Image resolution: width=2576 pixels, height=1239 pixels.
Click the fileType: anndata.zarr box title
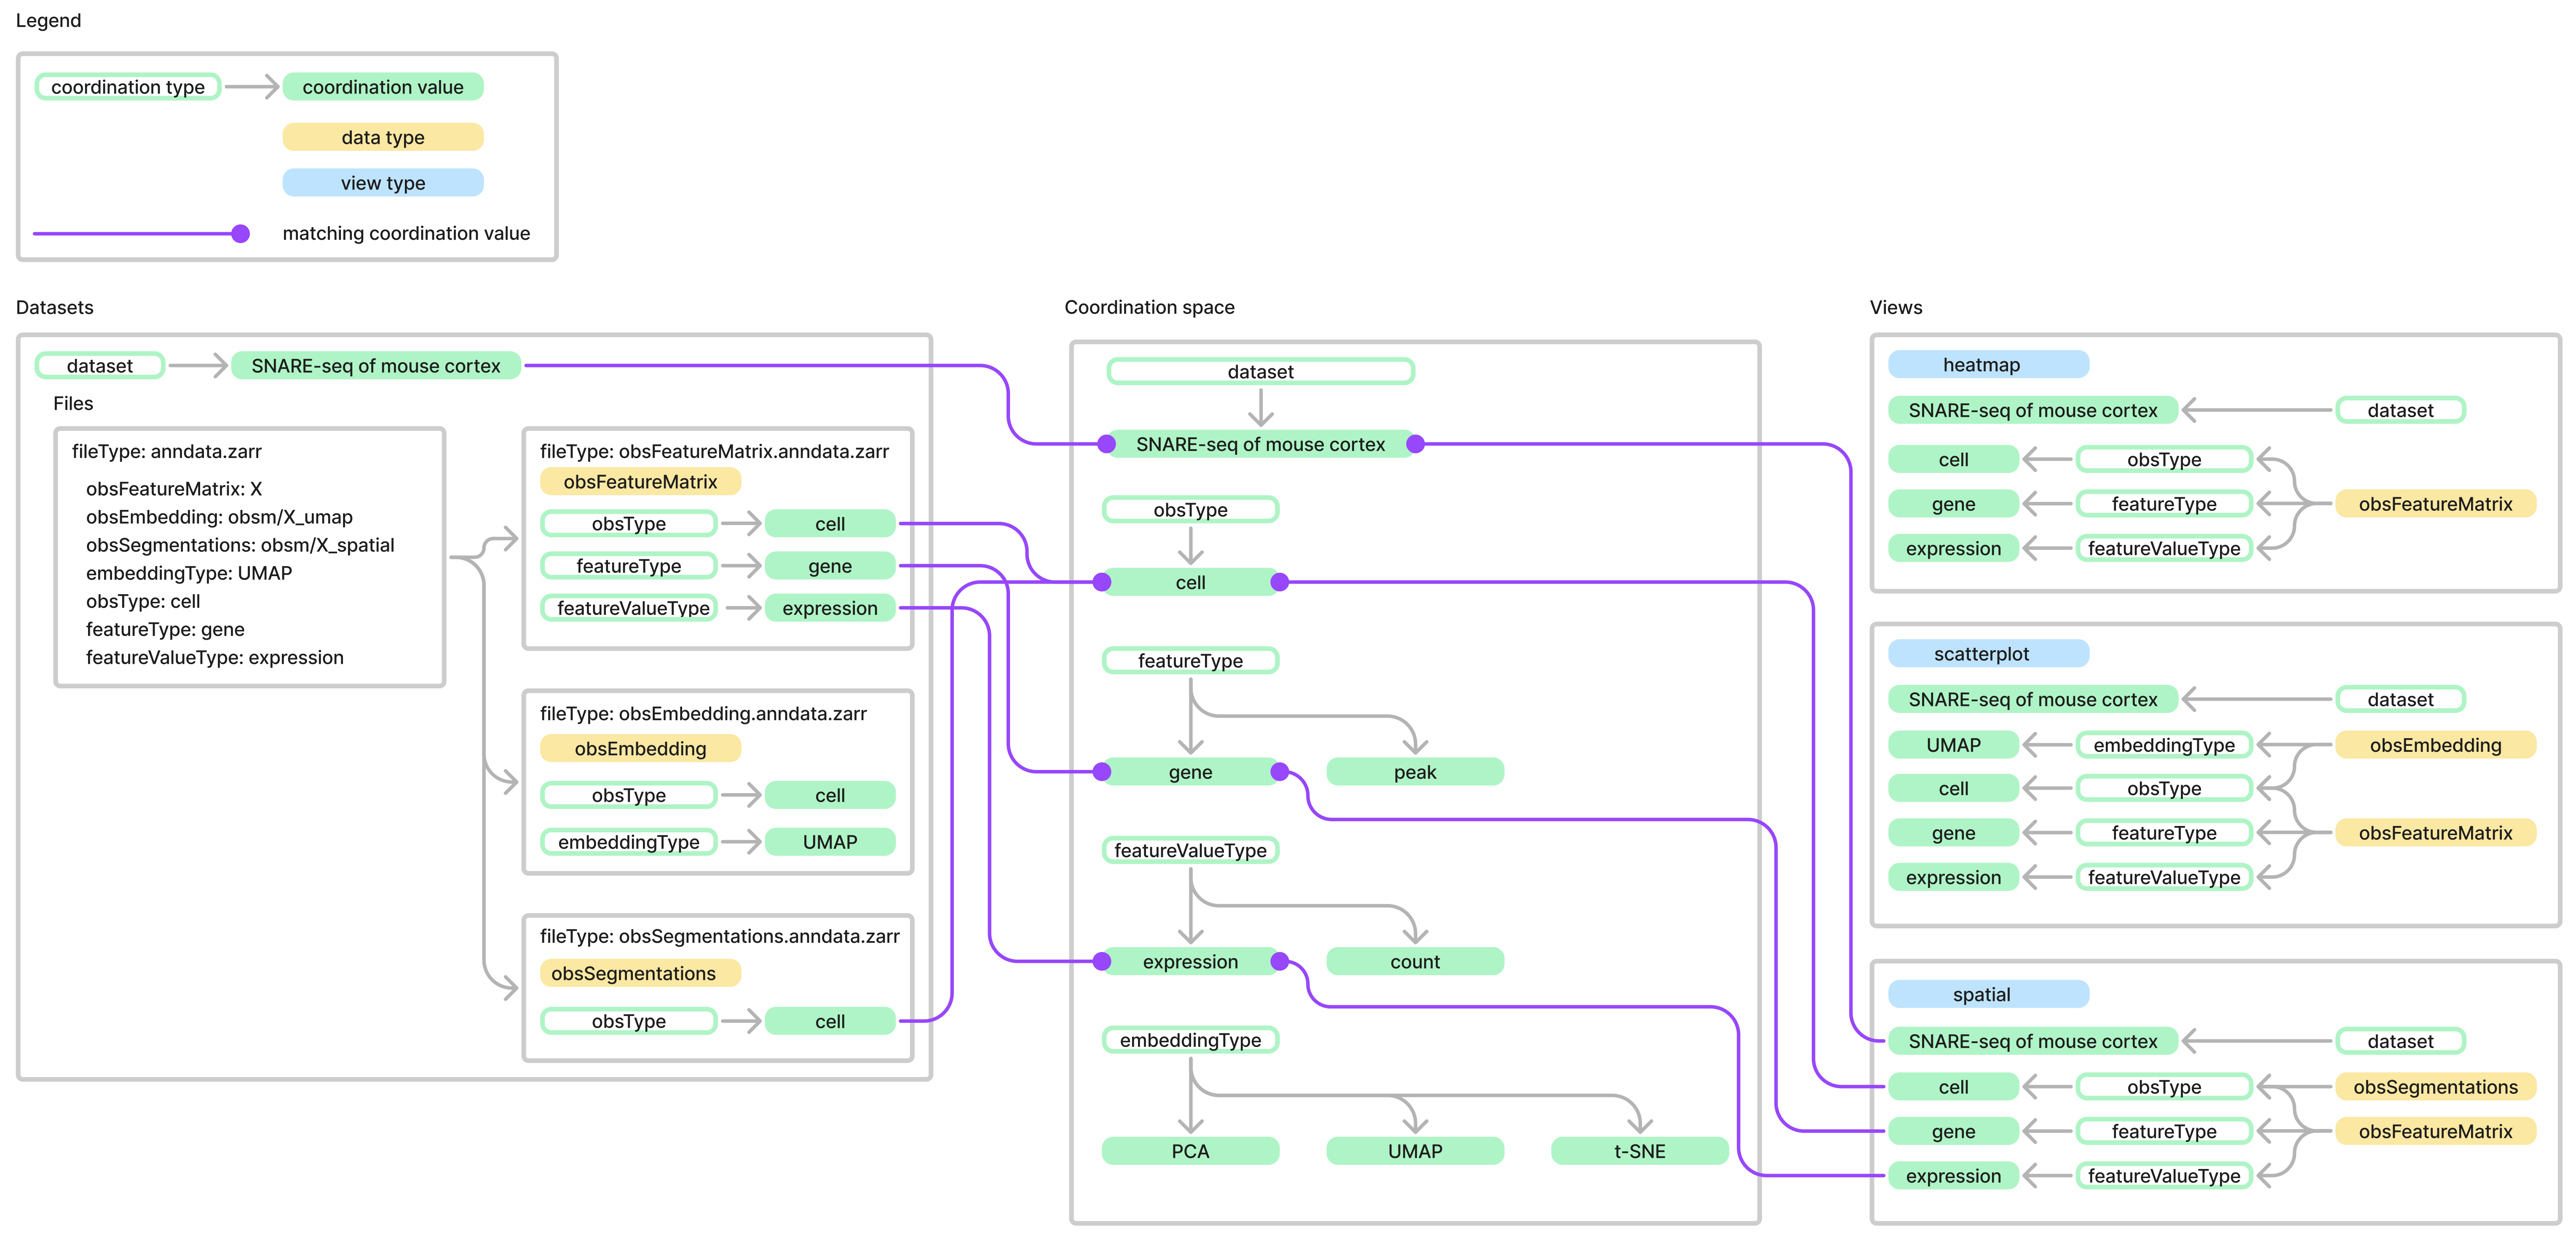[x=167, y=451]
